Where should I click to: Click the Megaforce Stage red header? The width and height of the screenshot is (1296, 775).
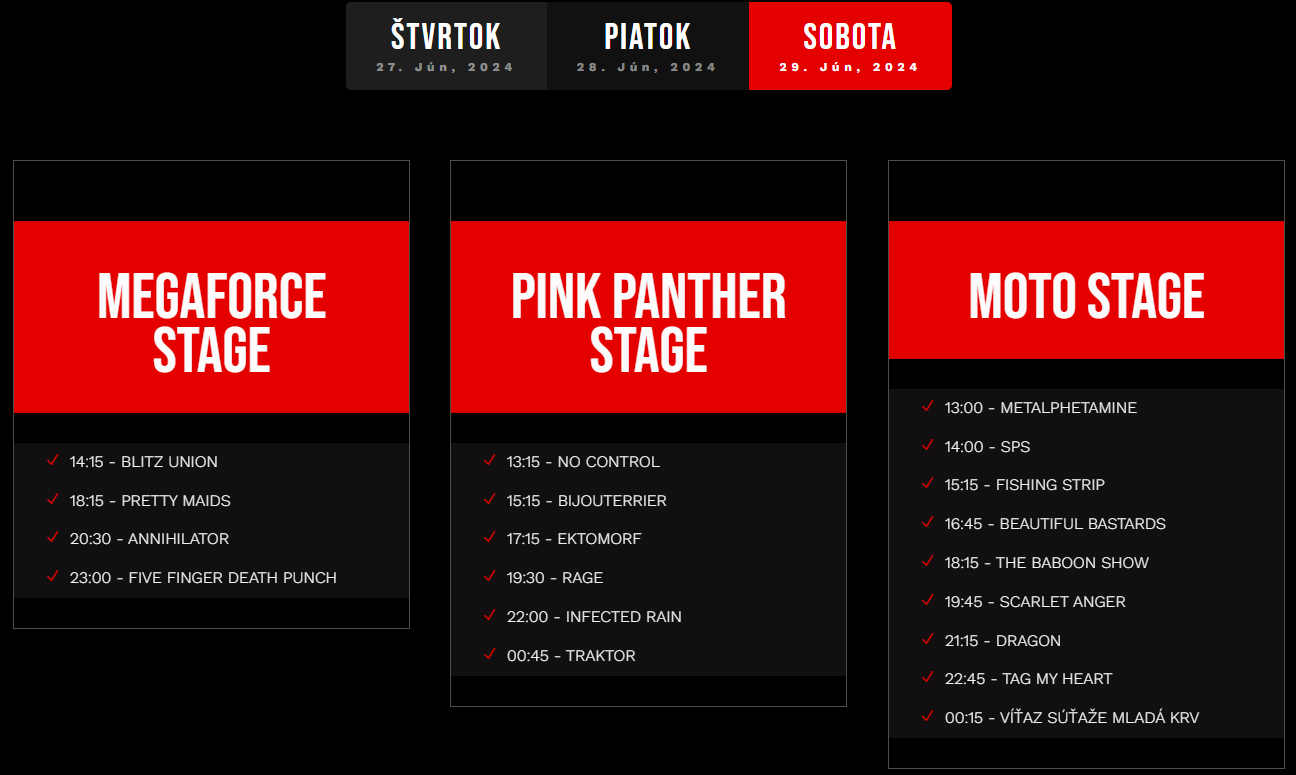(x=211, y=317)
